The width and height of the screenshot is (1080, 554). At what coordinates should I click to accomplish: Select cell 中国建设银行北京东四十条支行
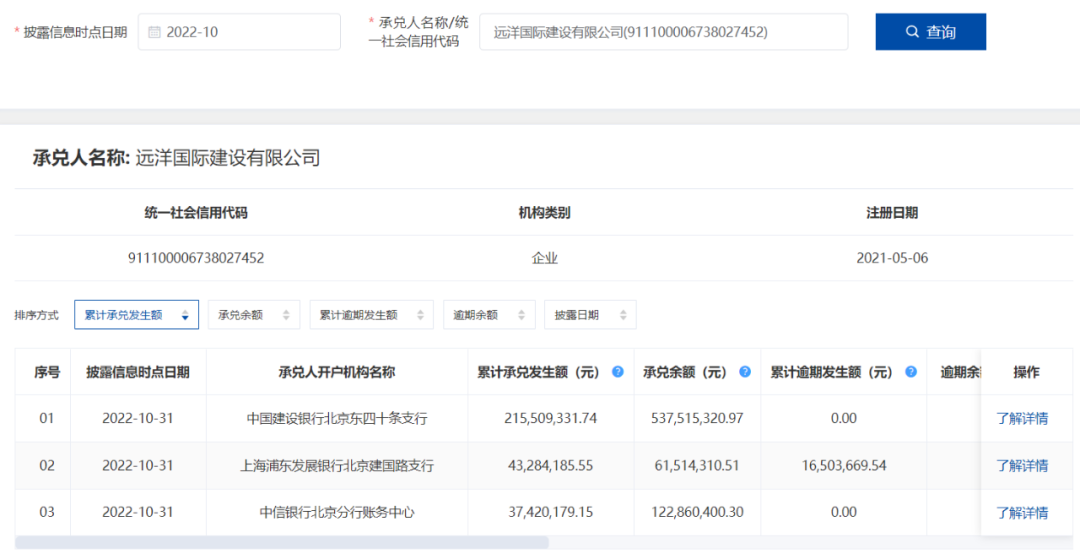(x=337, y=418)
